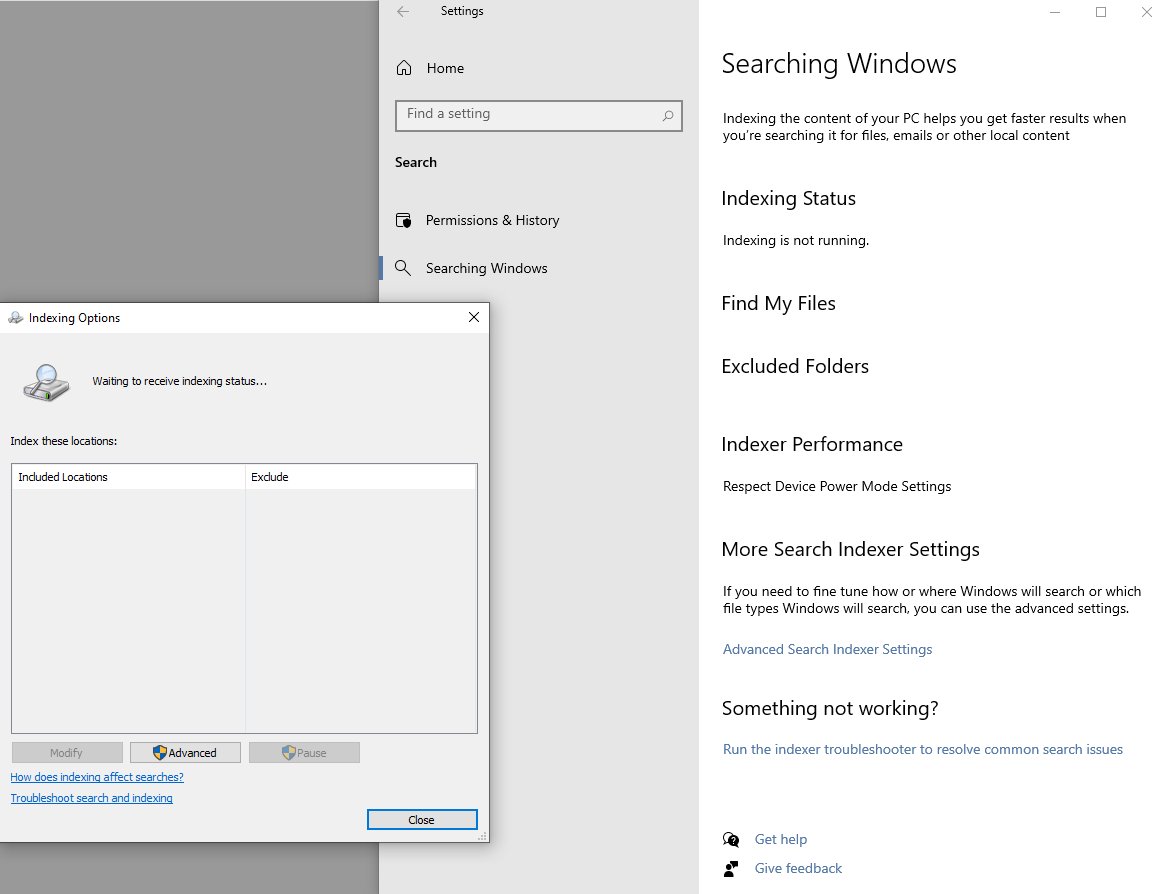Run the indexer troubleshooter link
Viewport: 1168px width, 894px height.
(922, 749)
